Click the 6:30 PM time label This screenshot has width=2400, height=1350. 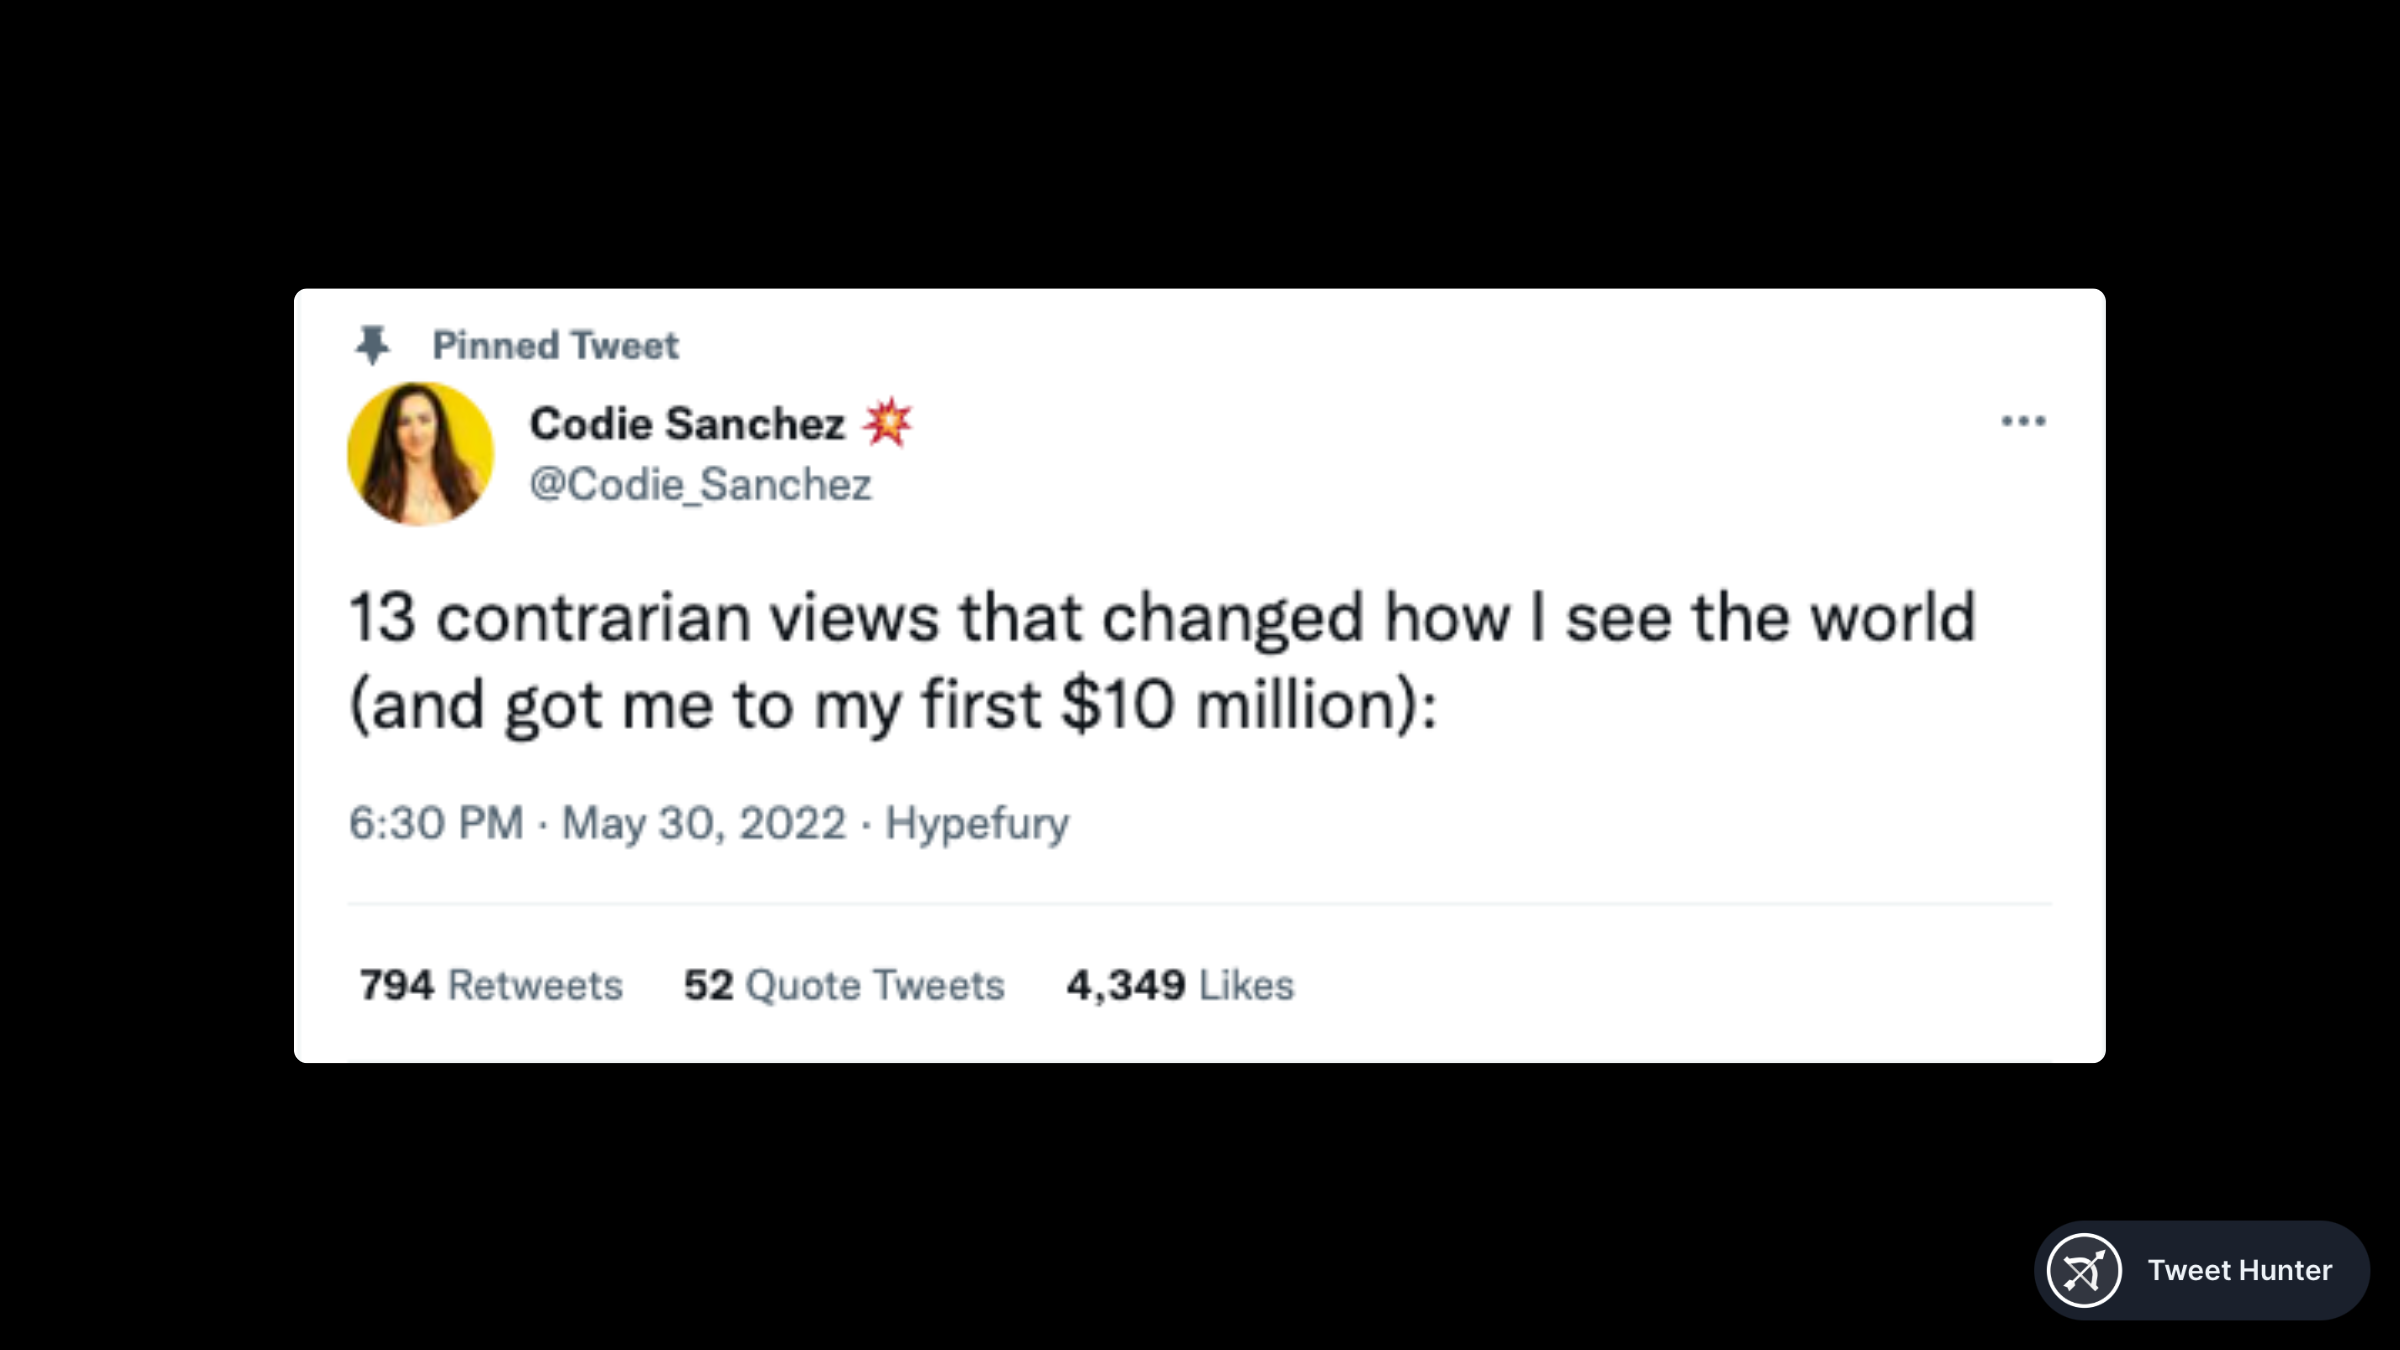[x=434, y=823]
